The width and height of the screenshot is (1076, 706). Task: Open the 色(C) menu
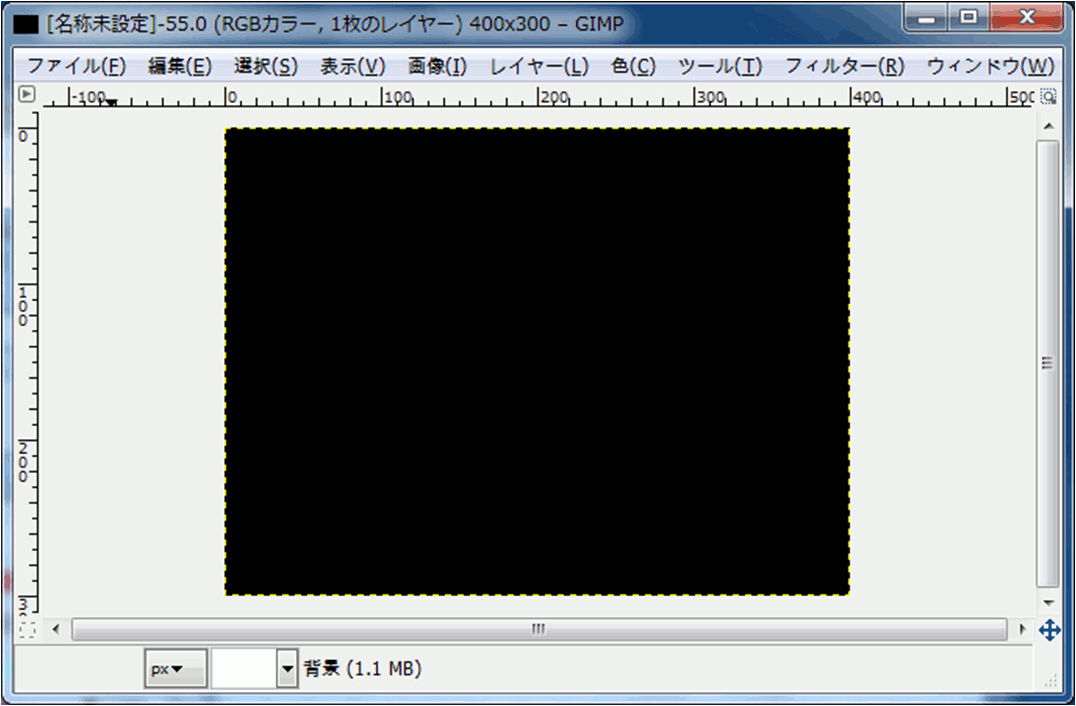click(x=633, y=67)
